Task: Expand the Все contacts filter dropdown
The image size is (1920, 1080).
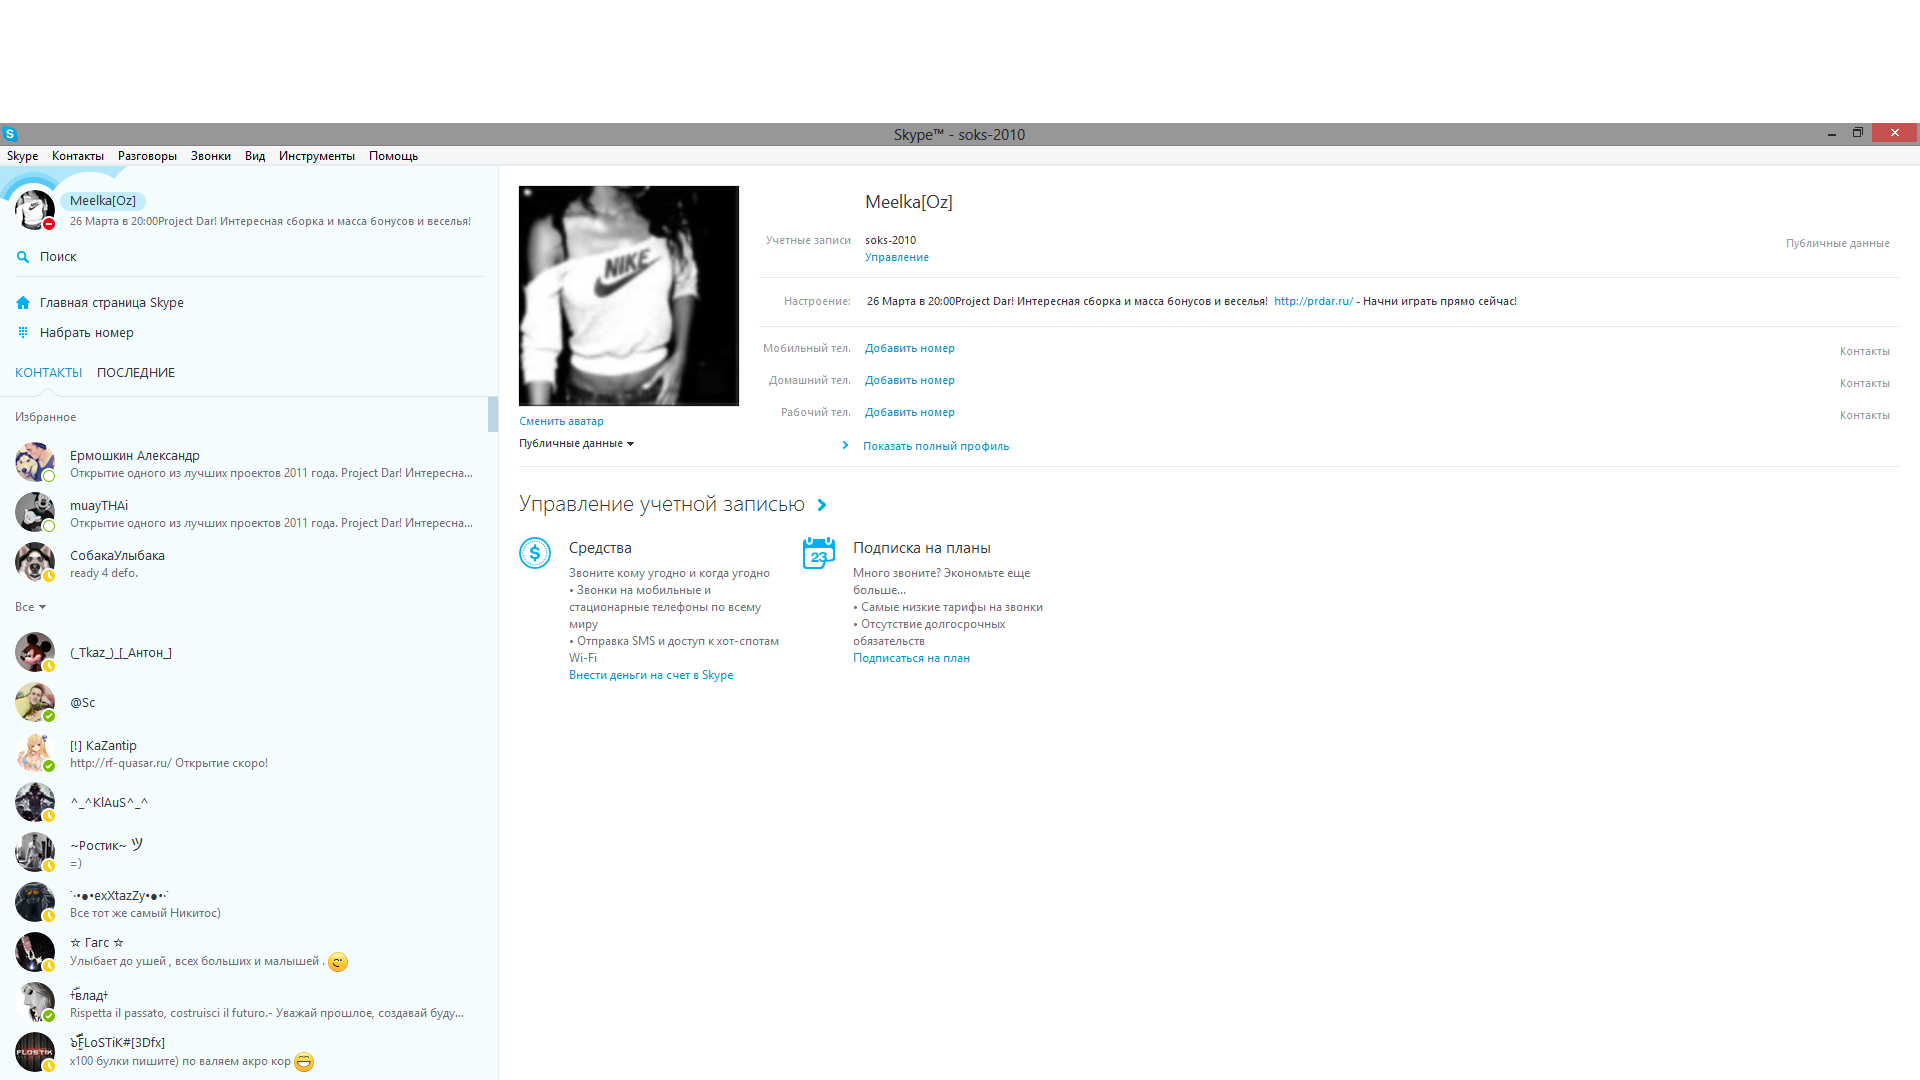Action: tap(30, 607)
